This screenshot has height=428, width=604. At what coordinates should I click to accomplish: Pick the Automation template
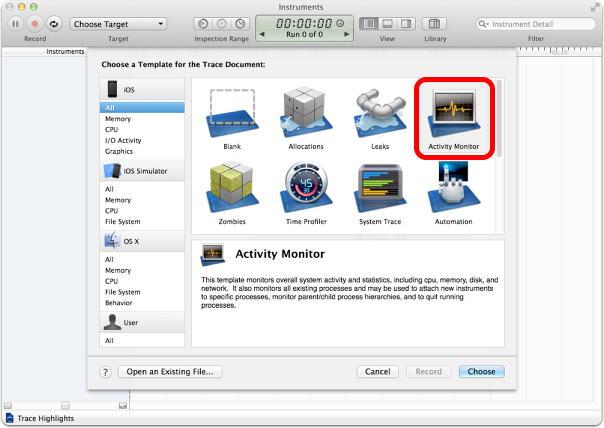(453, 190)
